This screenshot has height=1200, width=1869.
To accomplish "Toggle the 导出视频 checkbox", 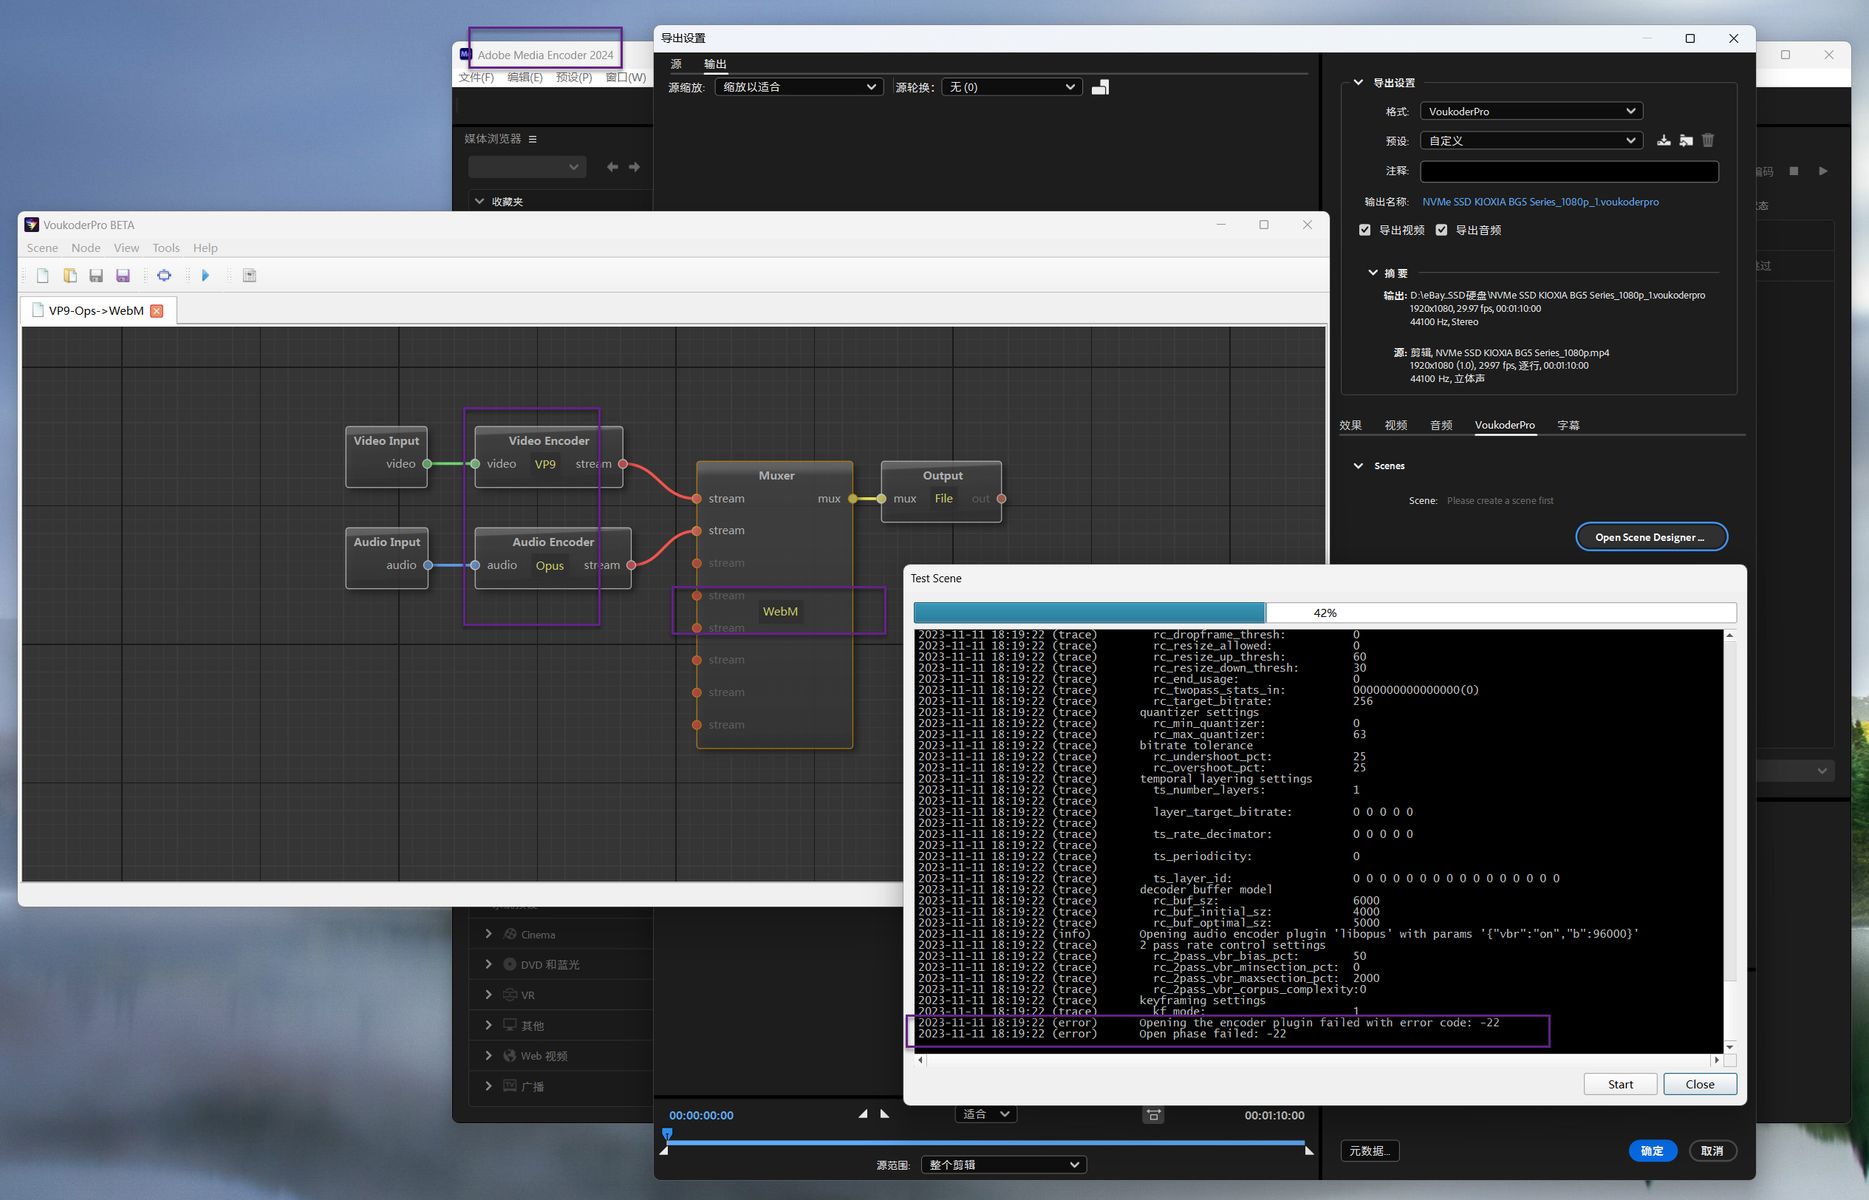I will [1365, 230].
